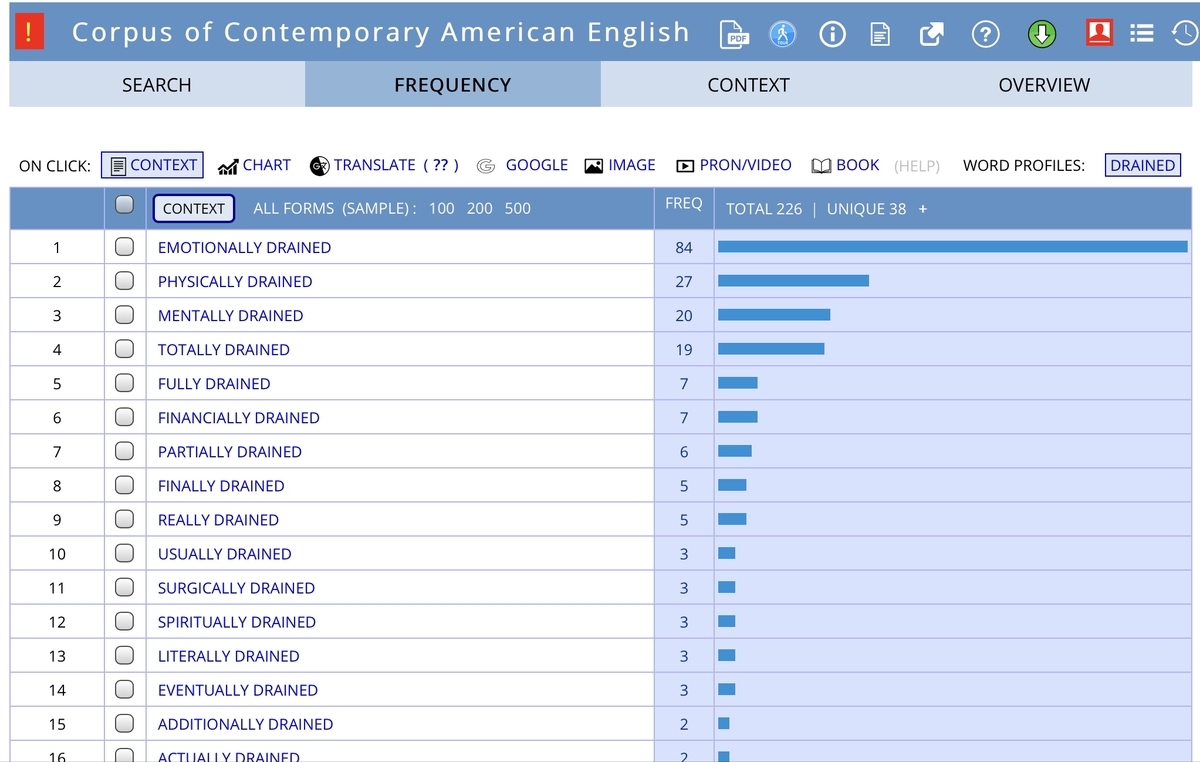Open the PDF document icon
The image size is (1200, 762).
[736, 35]
